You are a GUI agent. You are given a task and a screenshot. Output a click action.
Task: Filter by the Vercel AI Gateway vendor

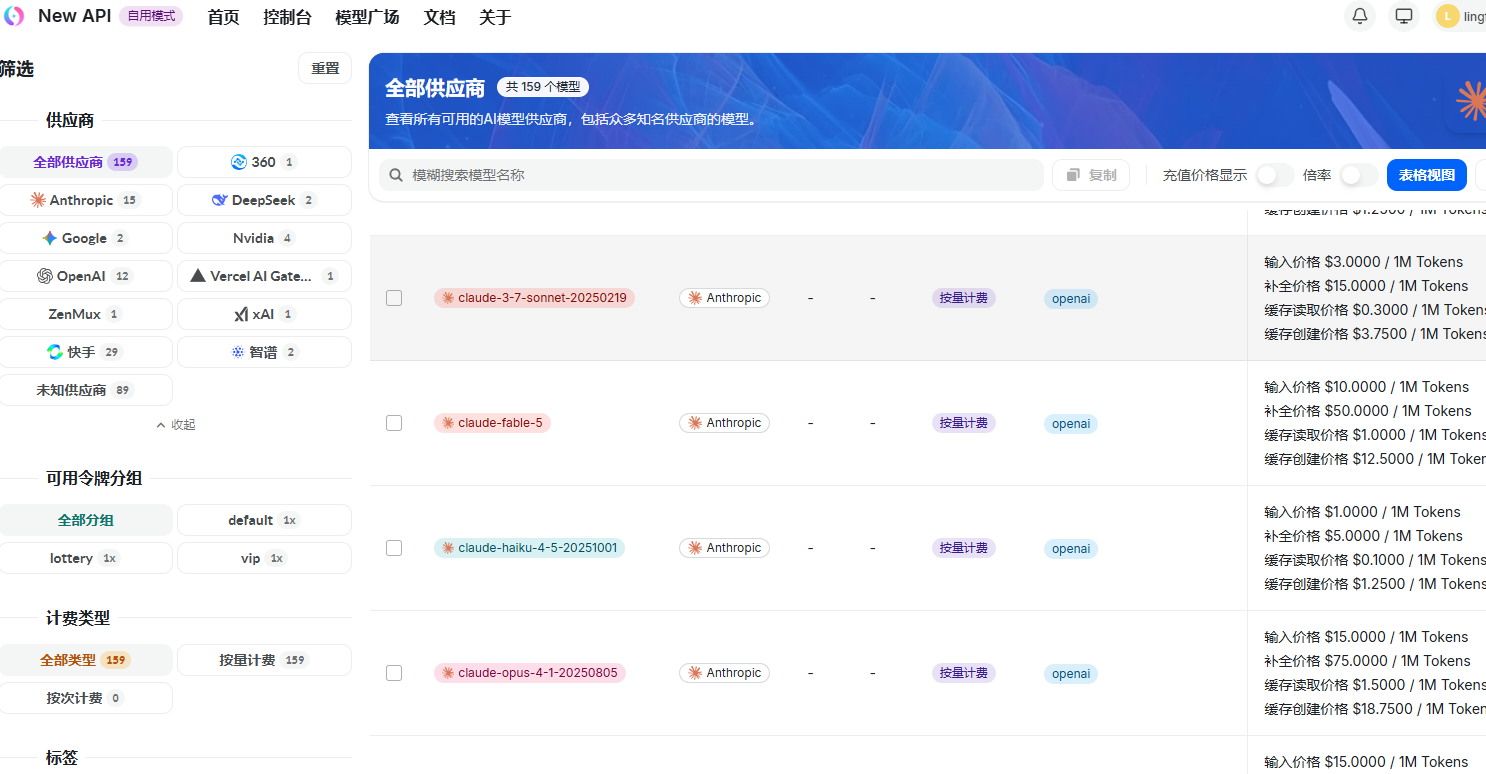click(x=264, y=276)
